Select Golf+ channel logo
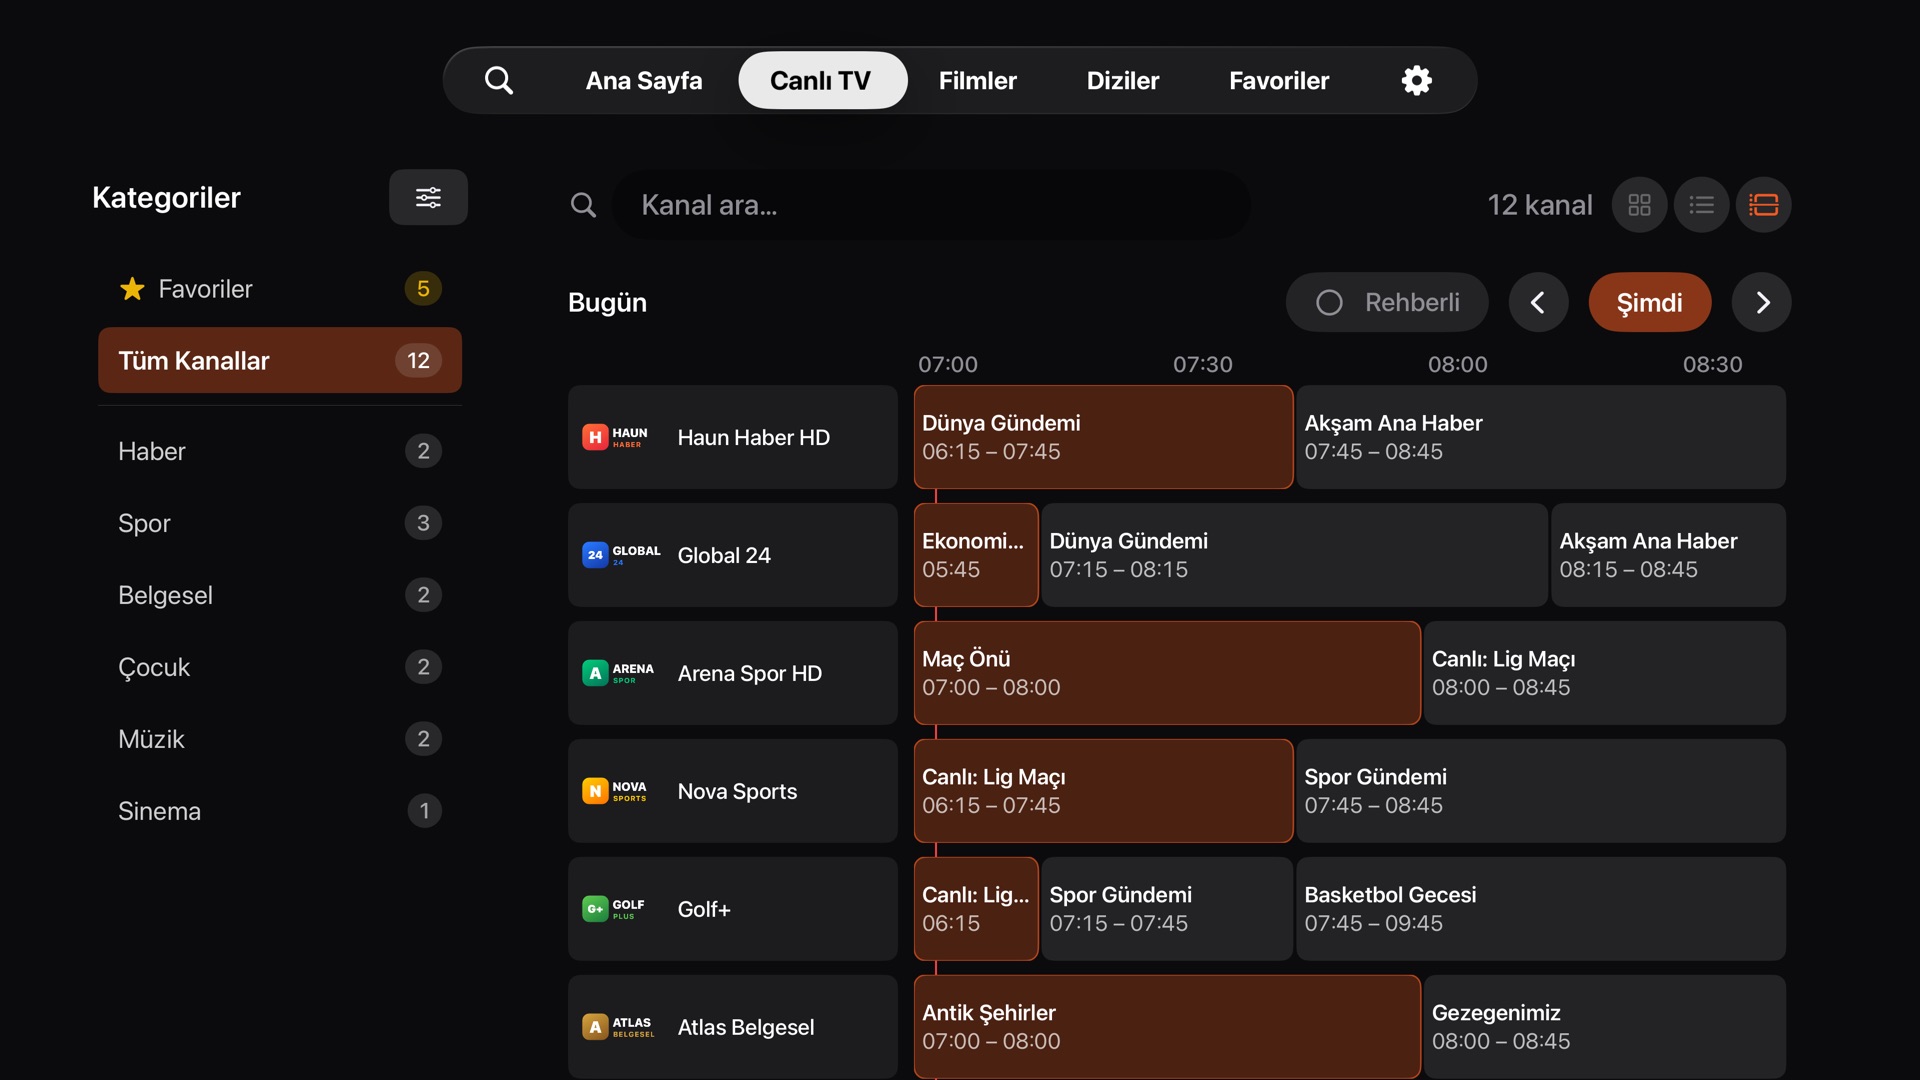The height and width of the screenshot is (1080, 1920). (x=614, y=909)
